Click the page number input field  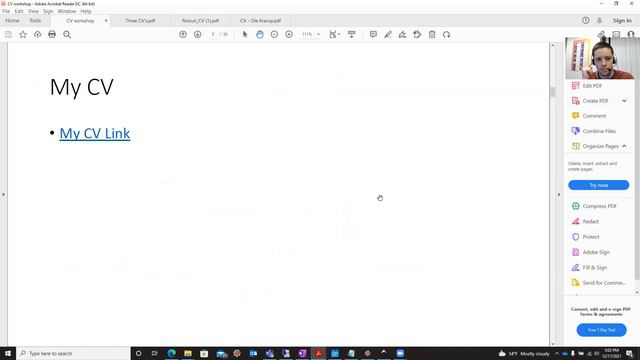pyautogui.click(x=213, y=35)
